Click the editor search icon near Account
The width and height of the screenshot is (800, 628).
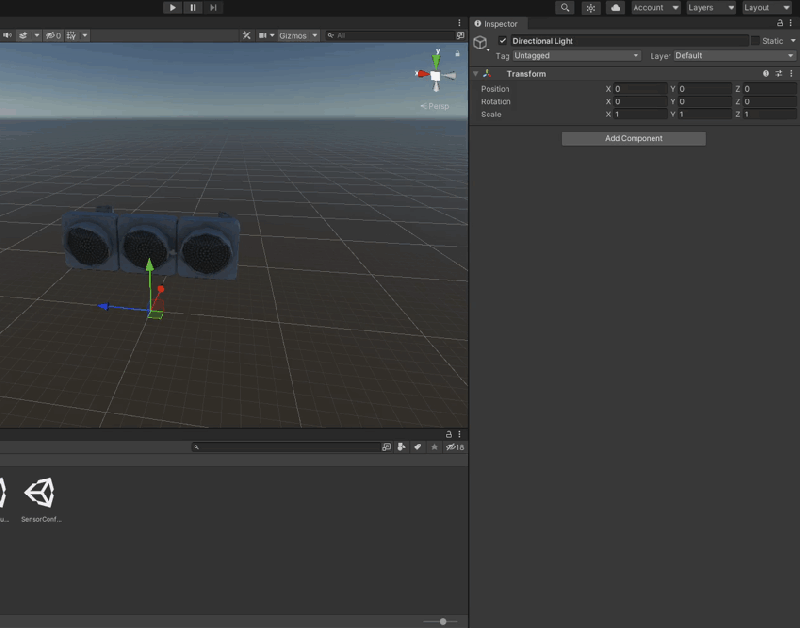565,7
